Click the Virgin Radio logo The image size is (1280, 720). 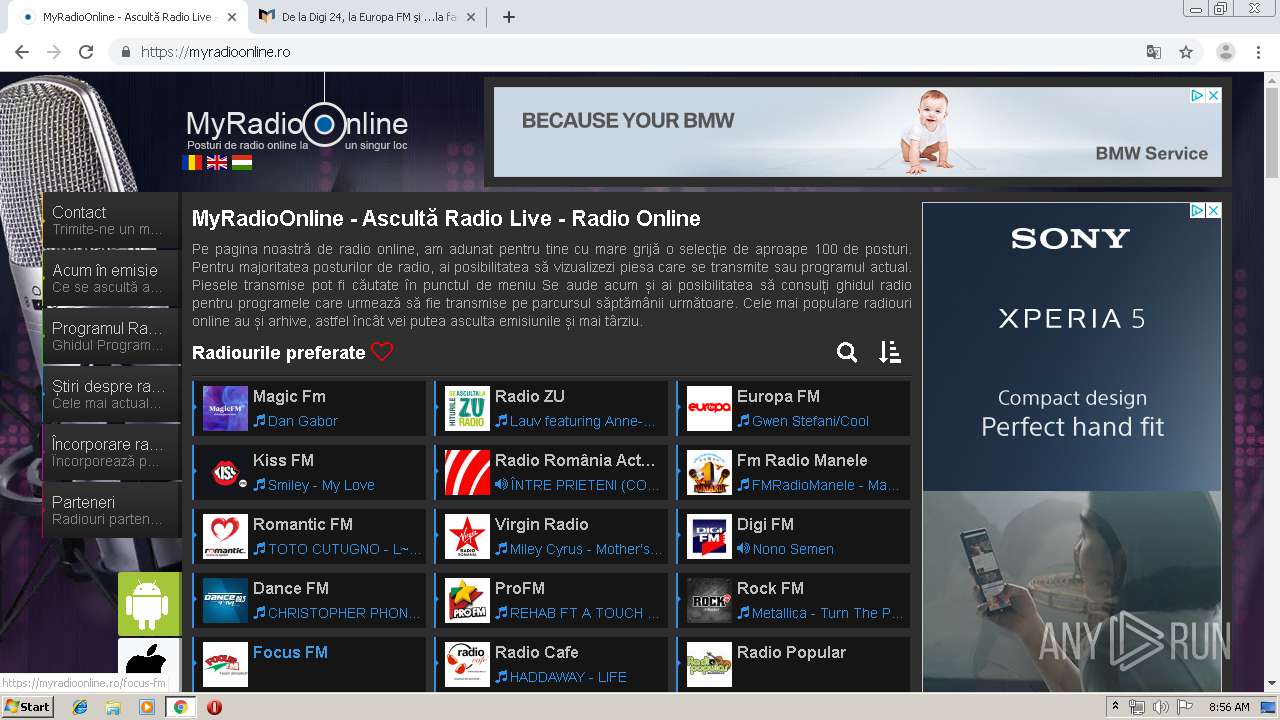[x=467, y=537]
